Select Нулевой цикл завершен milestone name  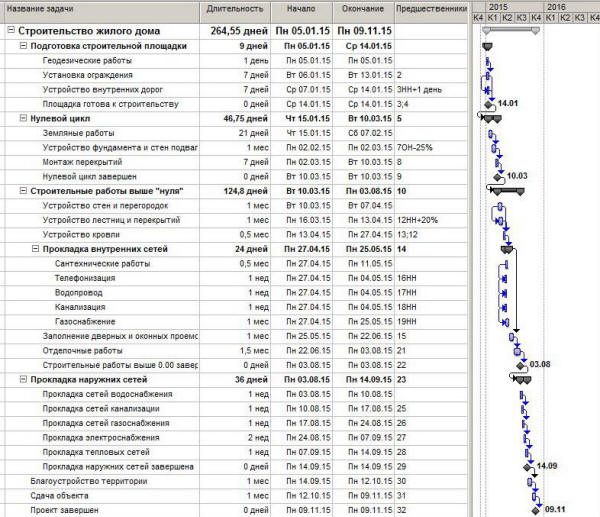coord(89,177)
